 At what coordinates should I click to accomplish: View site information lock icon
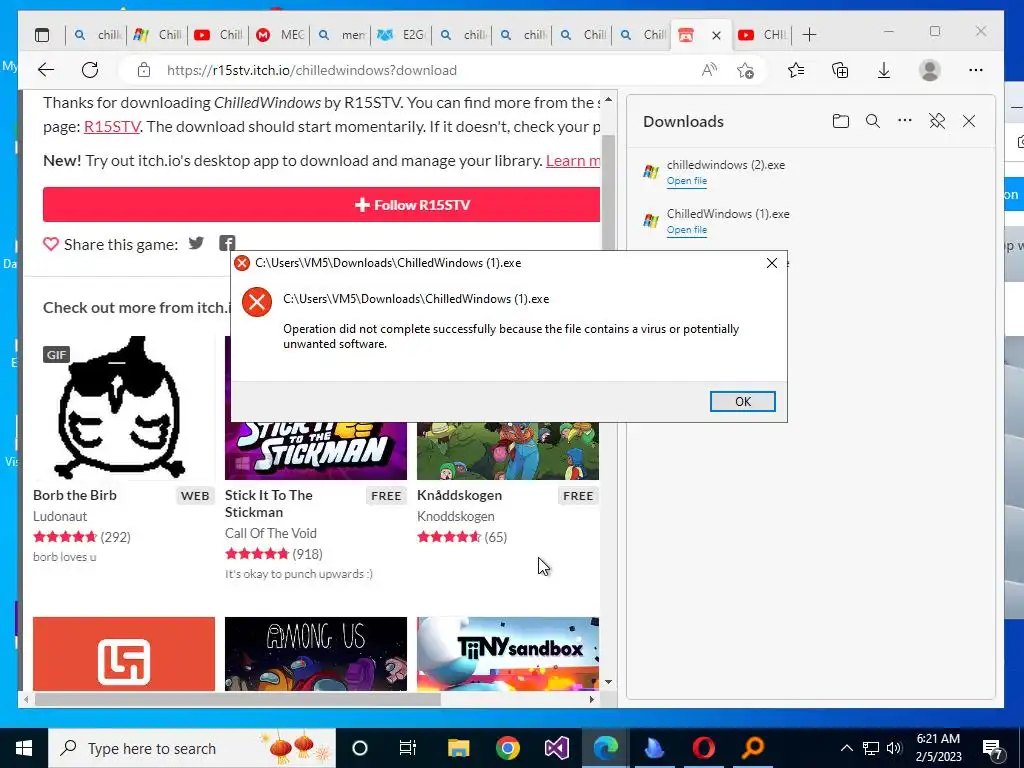144,70
